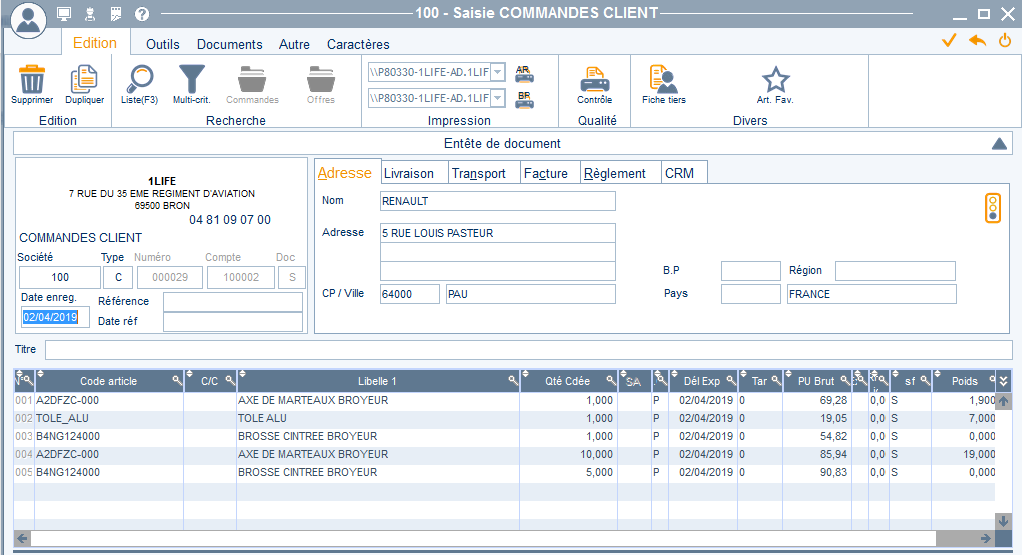Viewport: 1022px width, 555px height.
Task: Click the Date enreg. field 02/04/2019
Action: (55, 317)
